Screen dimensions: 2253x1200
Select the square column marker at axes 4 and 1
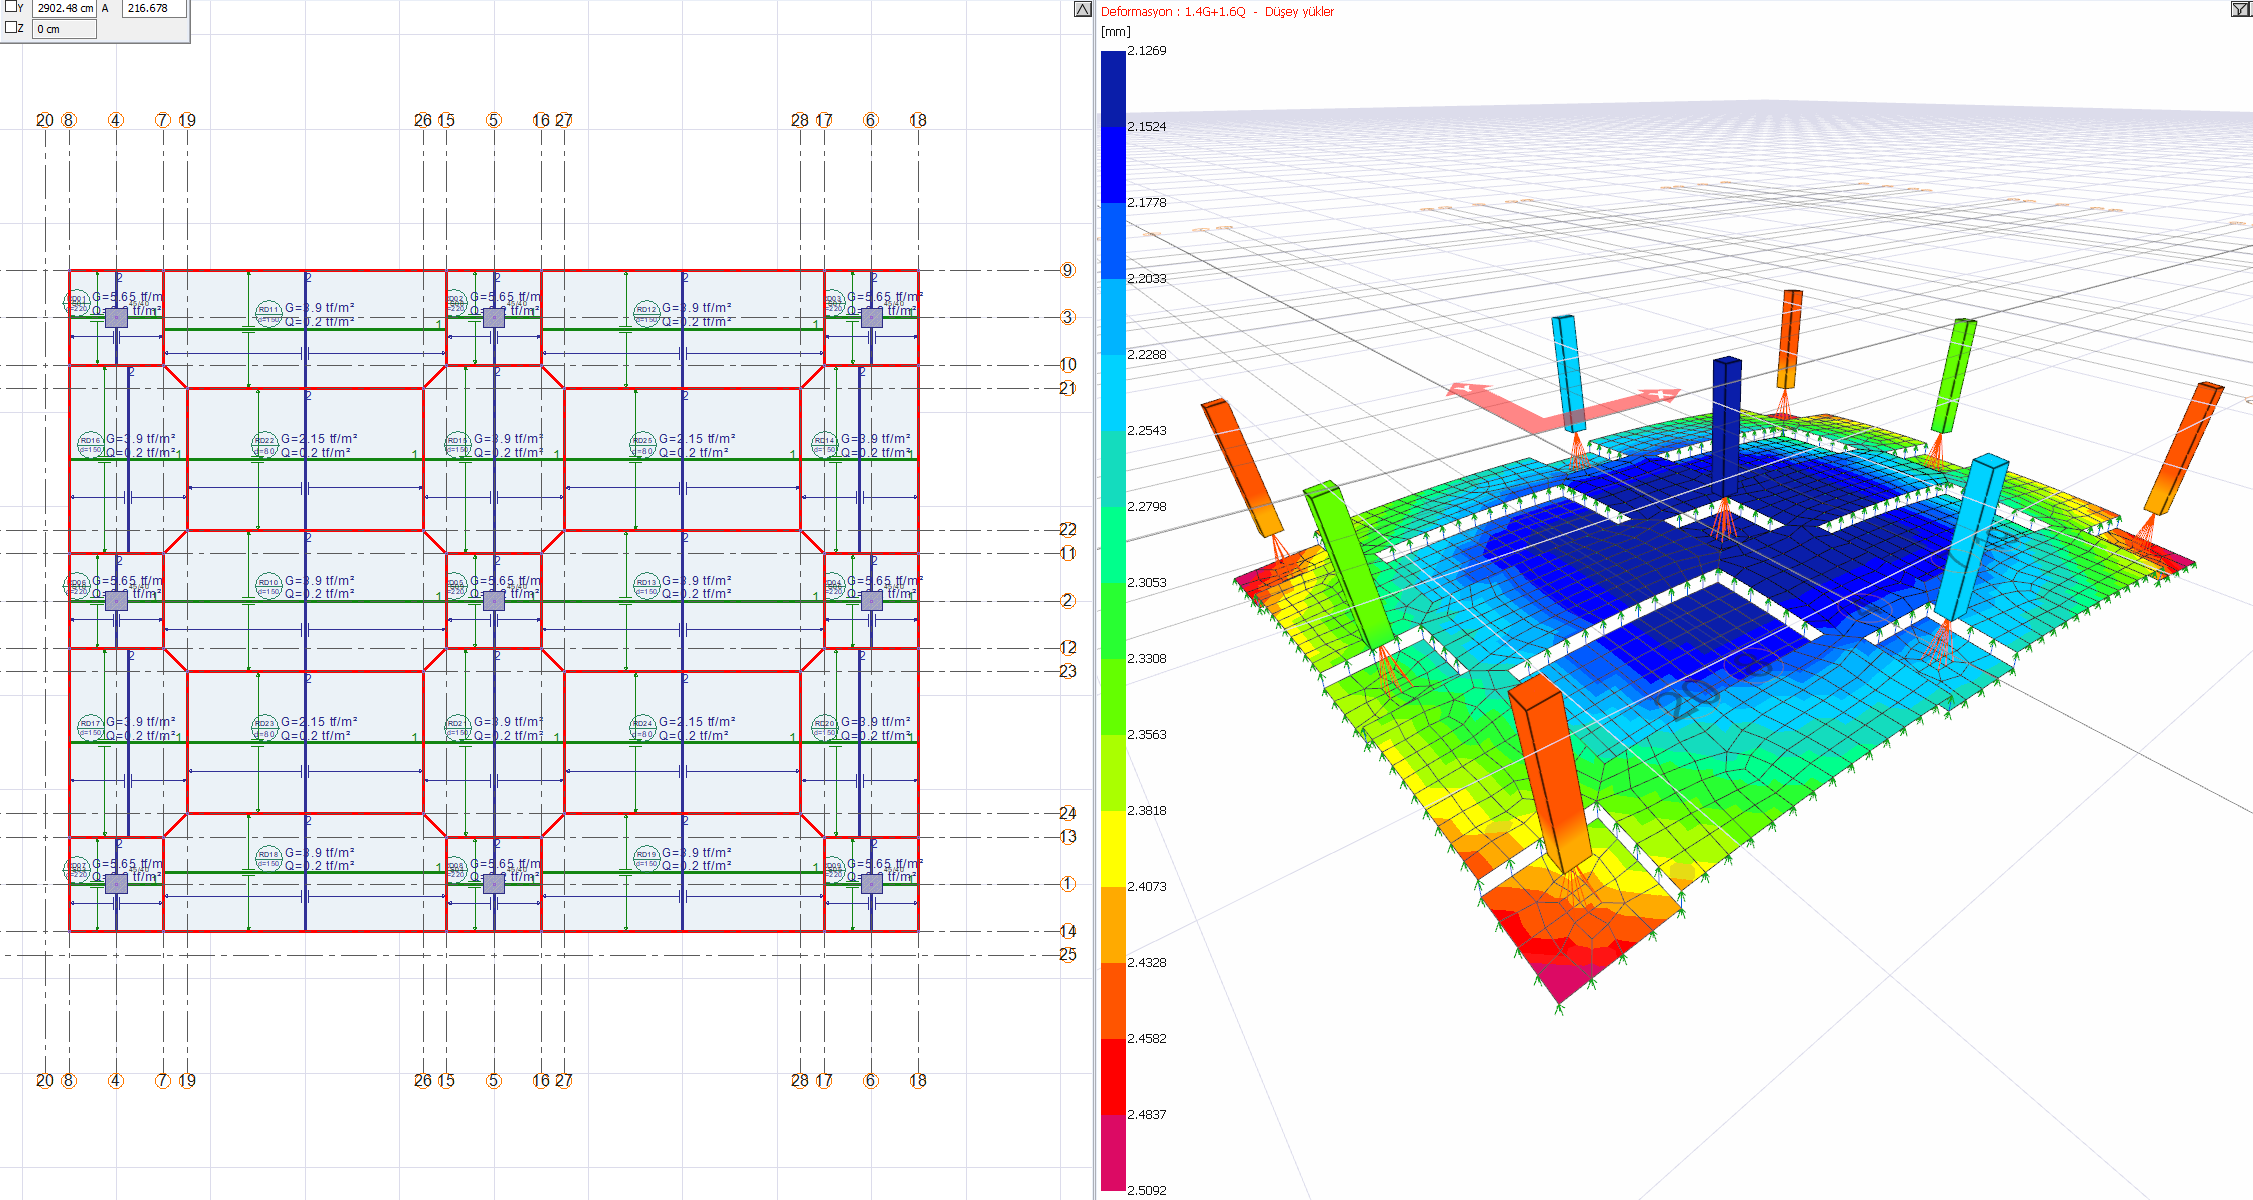pyautogui.click(x=116, y=884)
